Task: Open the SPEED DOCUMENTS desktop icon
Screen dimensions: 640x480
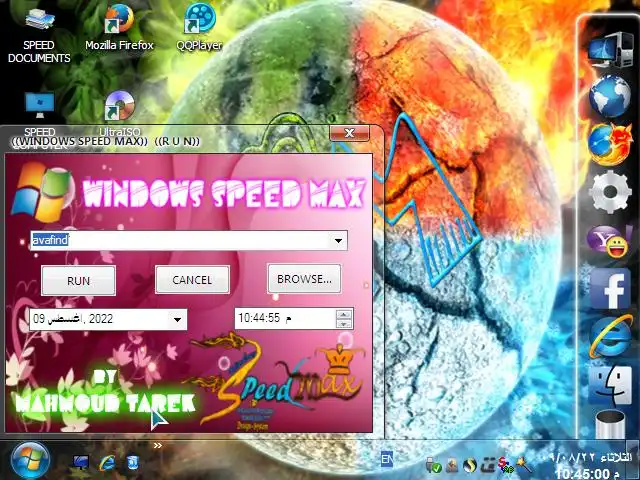Action: (39, 33)
